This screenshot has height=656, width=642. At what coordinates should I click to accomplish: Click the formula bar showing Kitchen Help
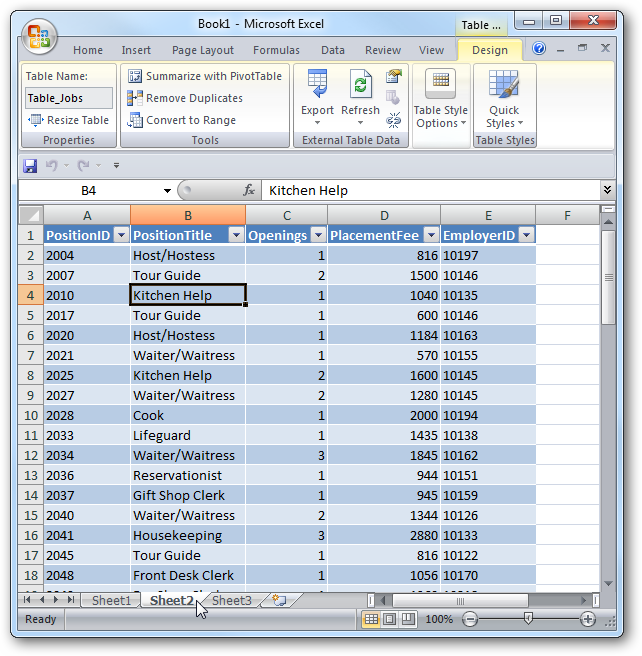click(431, 190)
